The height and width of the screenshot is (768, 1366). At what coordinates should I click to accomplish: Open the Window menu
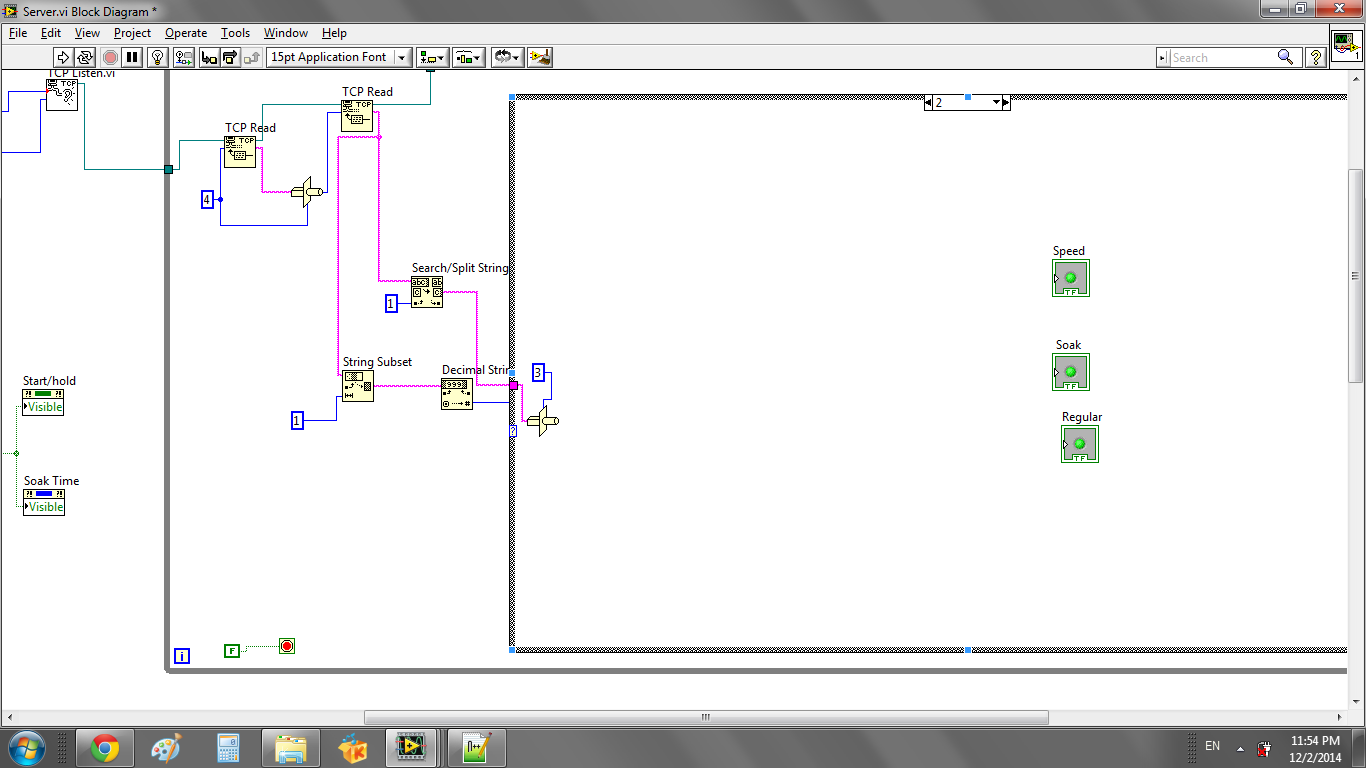coord(286,33)
